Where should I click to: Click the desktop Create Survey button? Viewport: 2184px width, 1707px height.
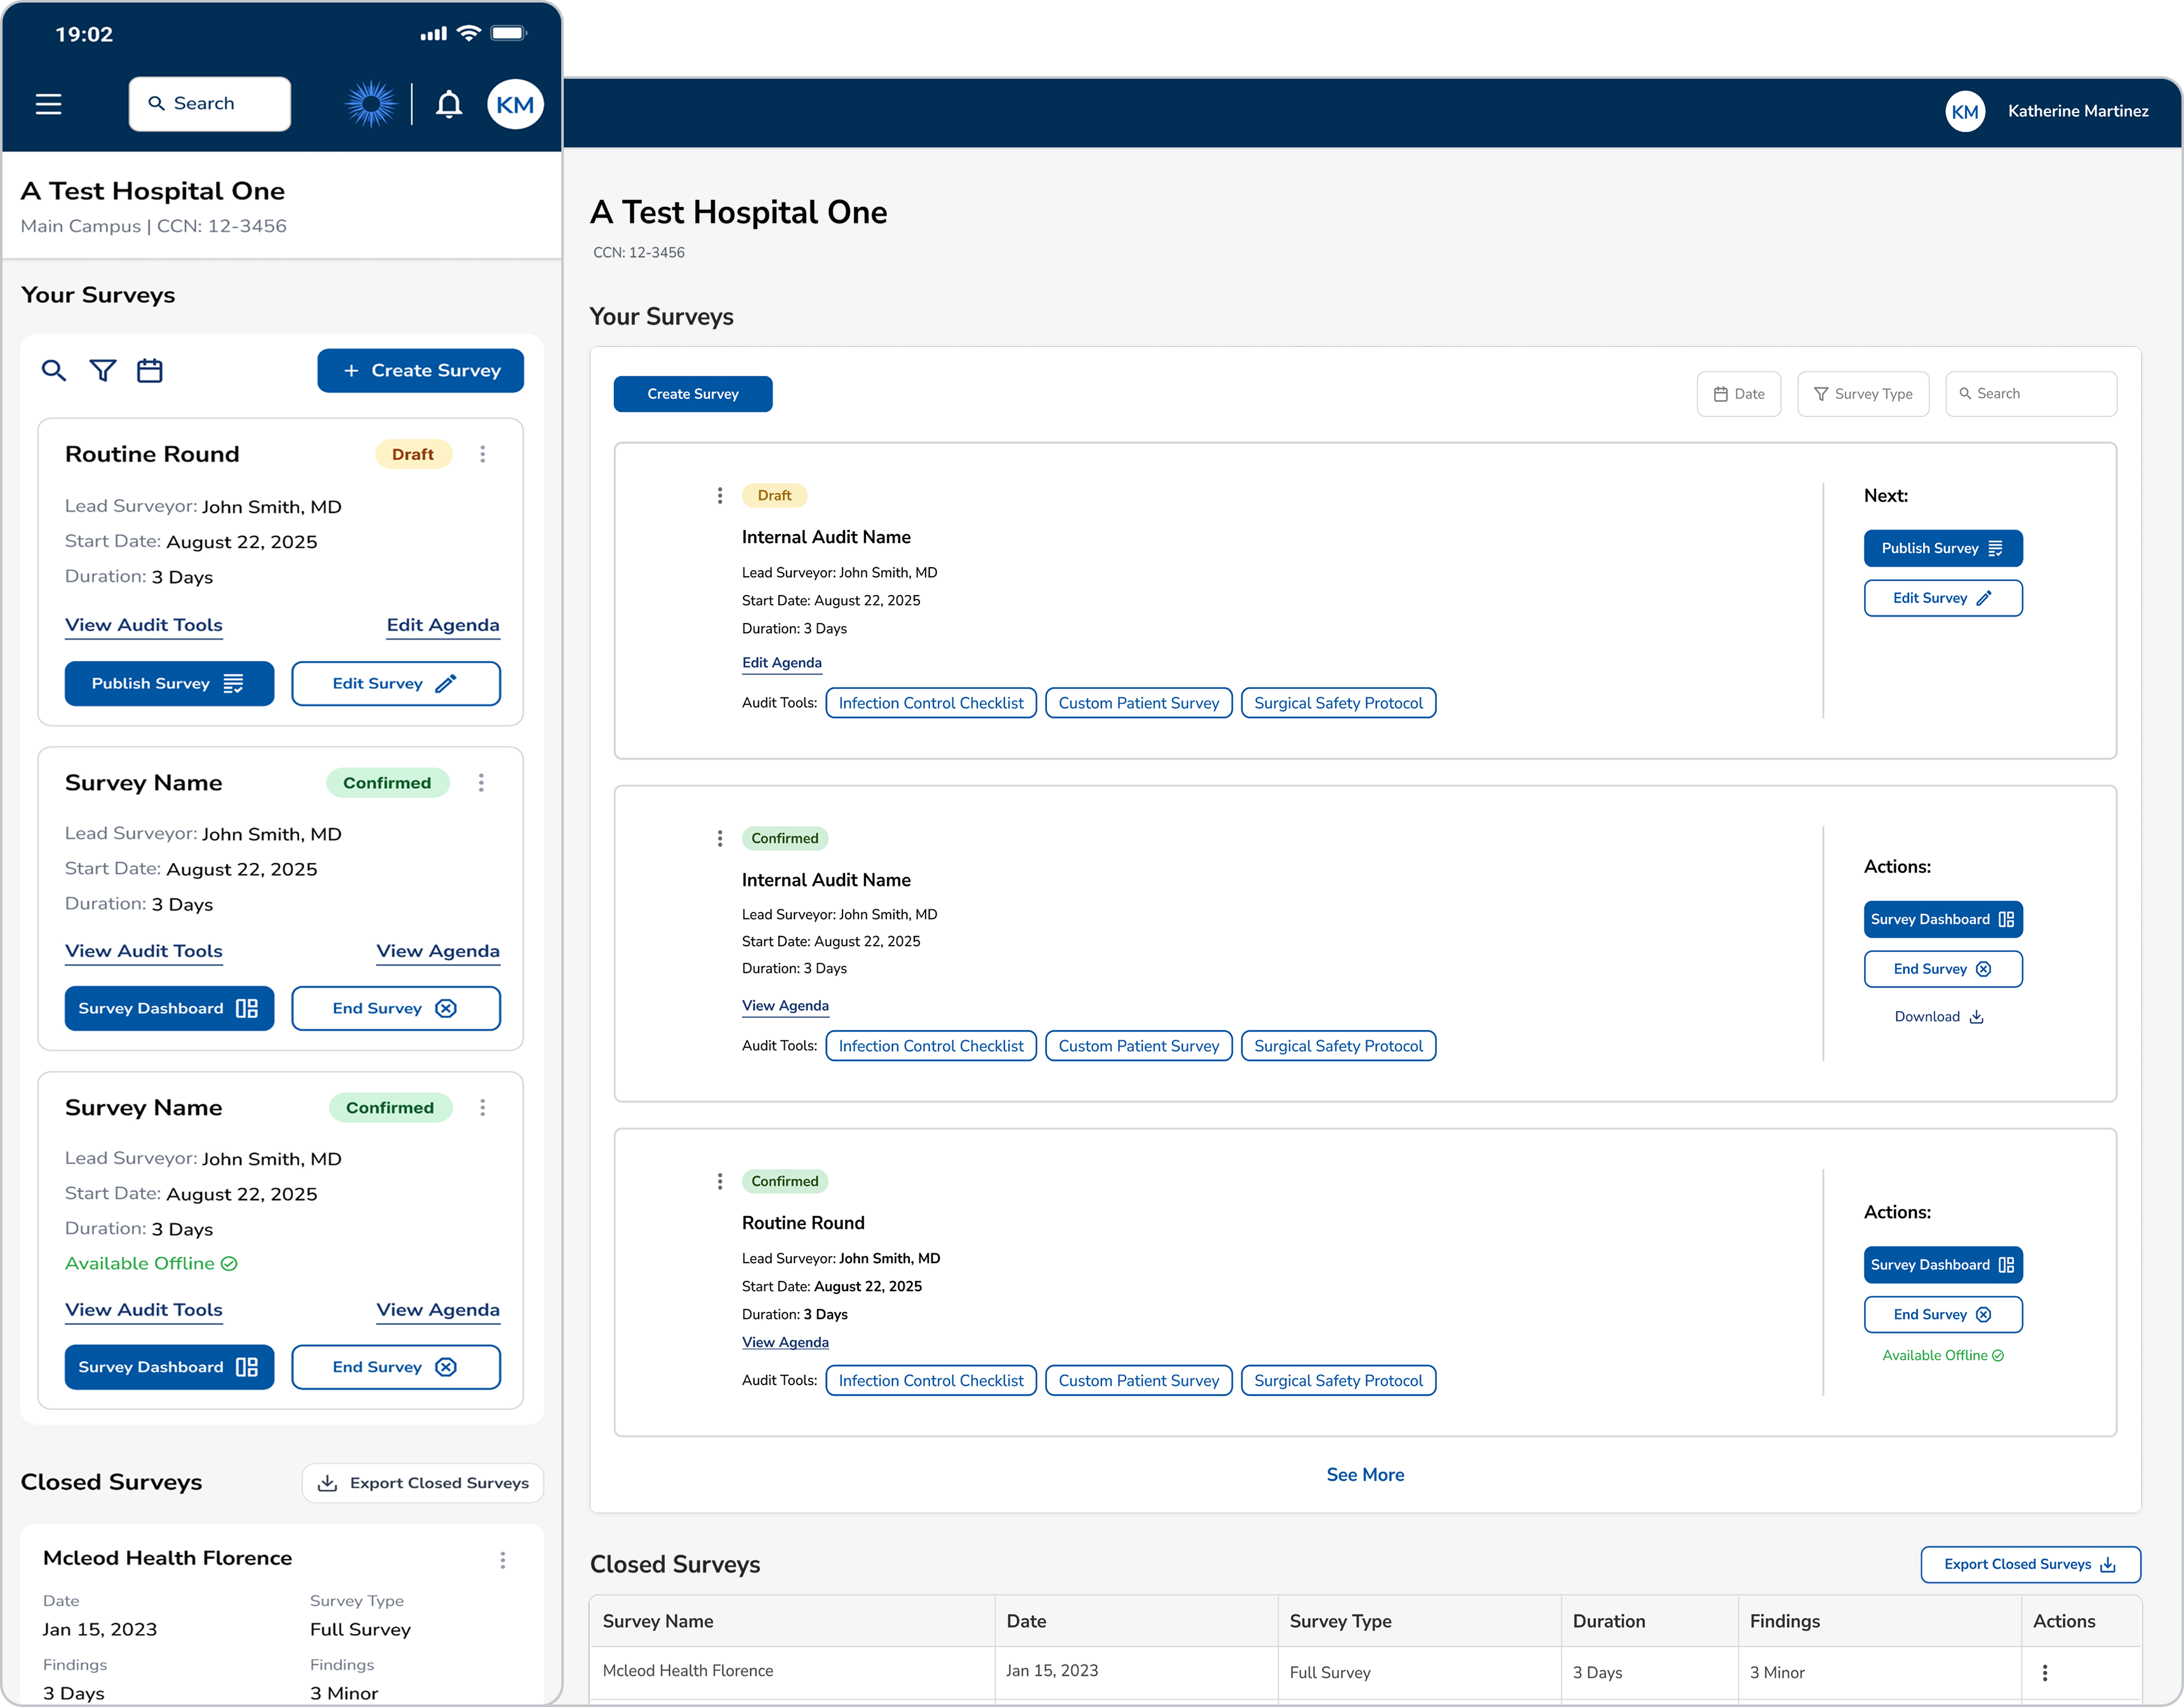[693, 394]
